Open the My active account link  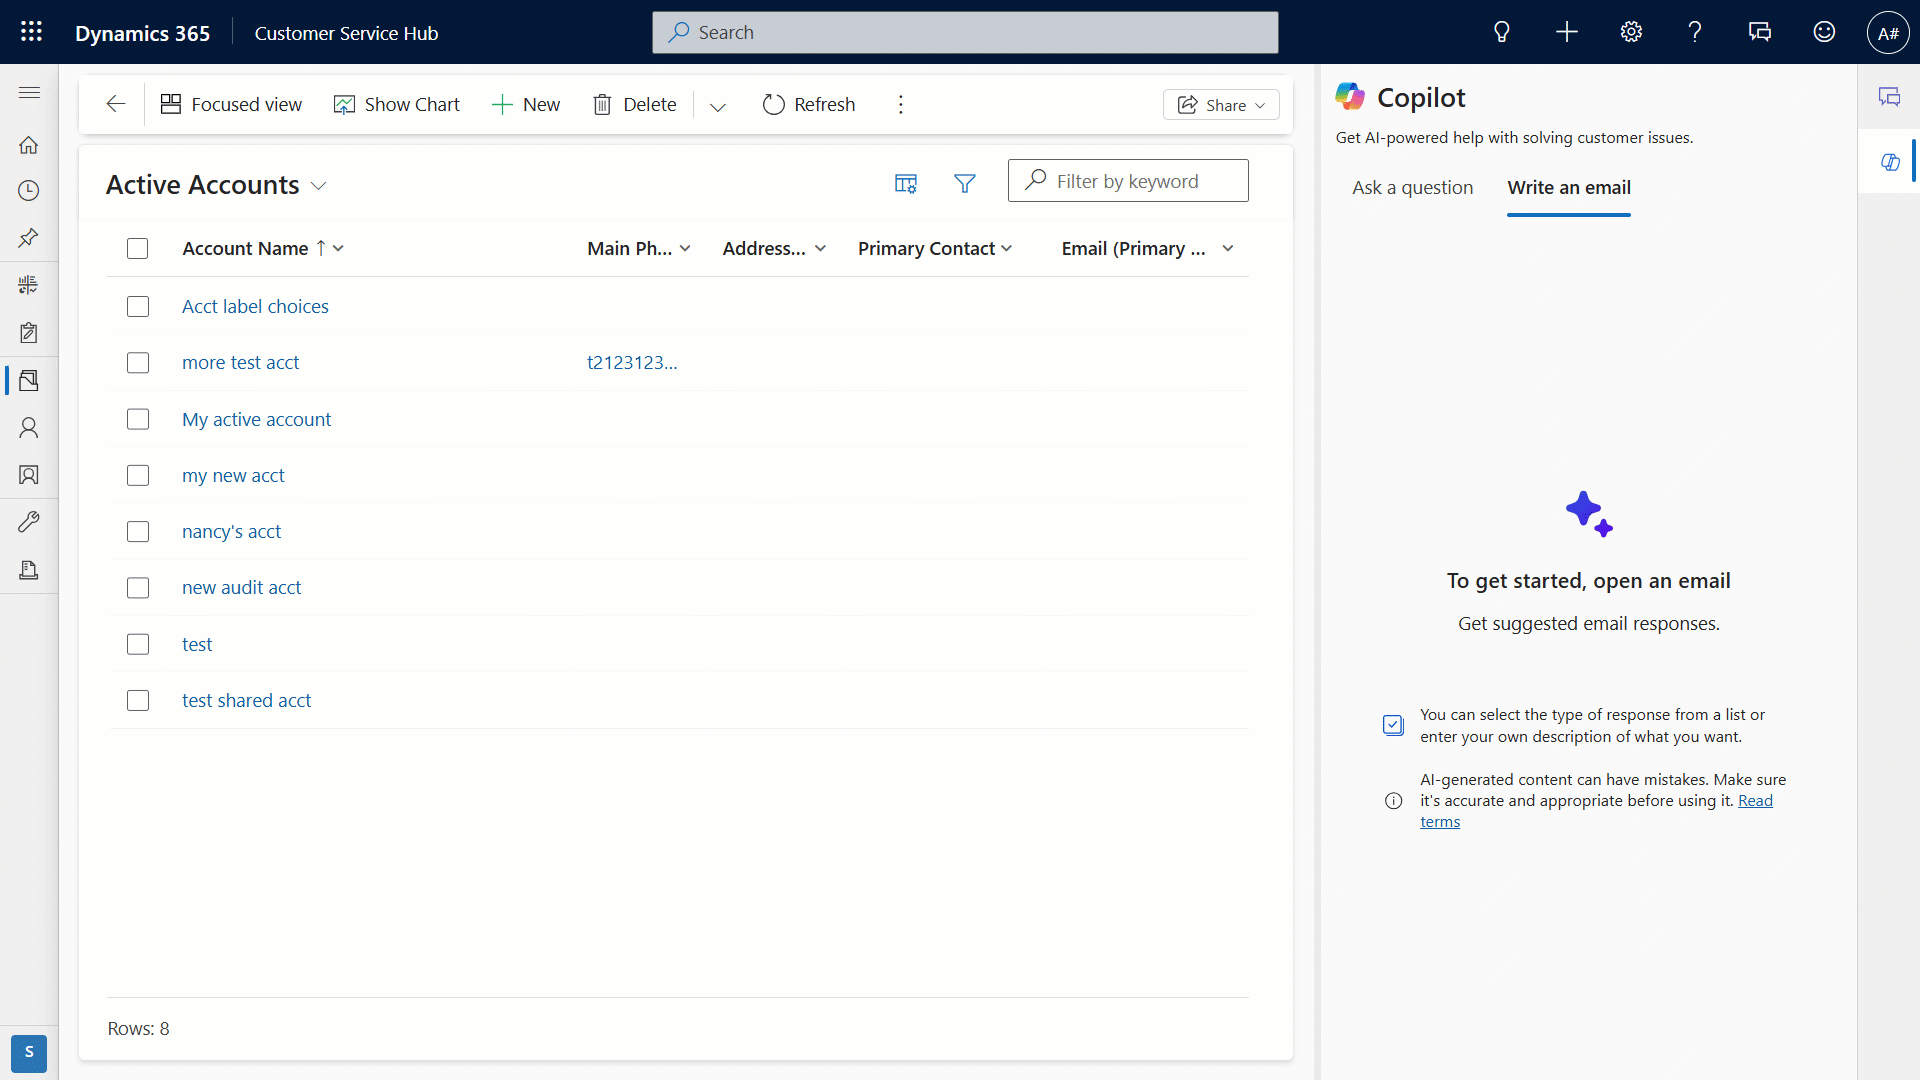[256, 420]
